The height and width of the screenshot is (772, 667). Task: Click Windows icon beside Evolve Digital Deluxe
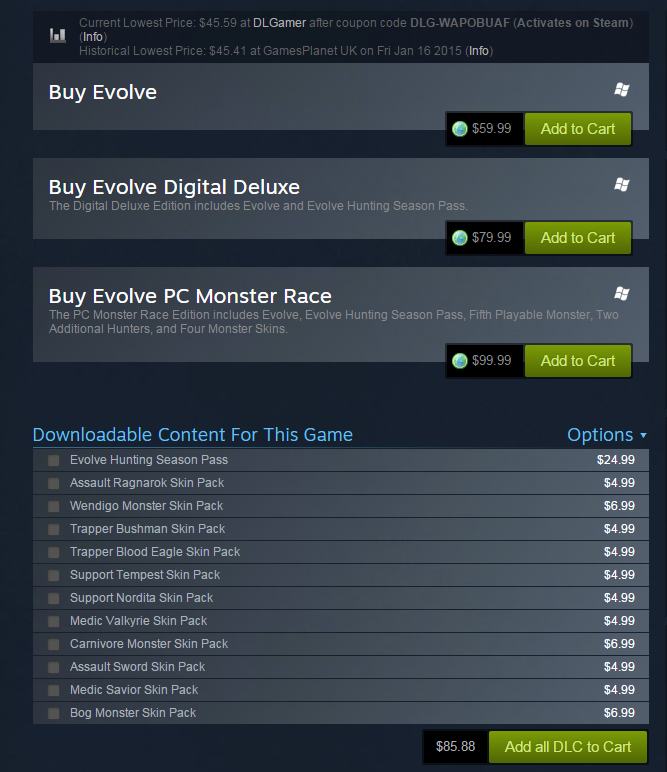(x=622, y=185)
